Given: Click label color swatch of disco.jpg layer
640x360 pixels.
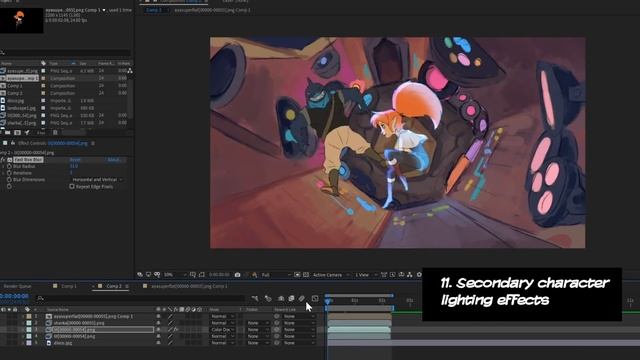Looking at the screenshot, I should (29, 343).
